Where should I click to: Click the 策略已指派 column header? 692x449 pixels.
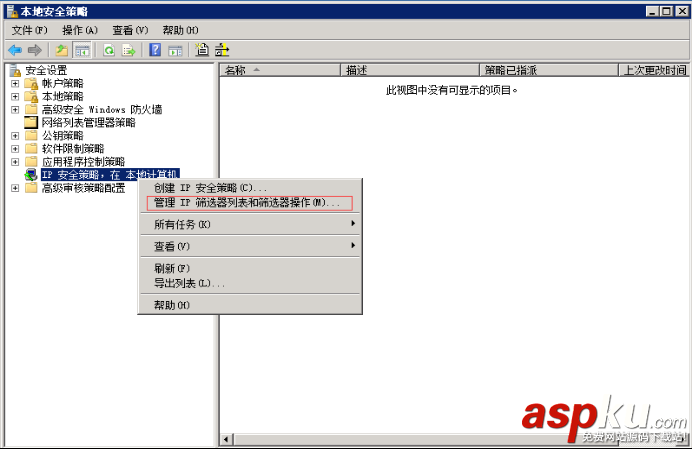[549, 70]
